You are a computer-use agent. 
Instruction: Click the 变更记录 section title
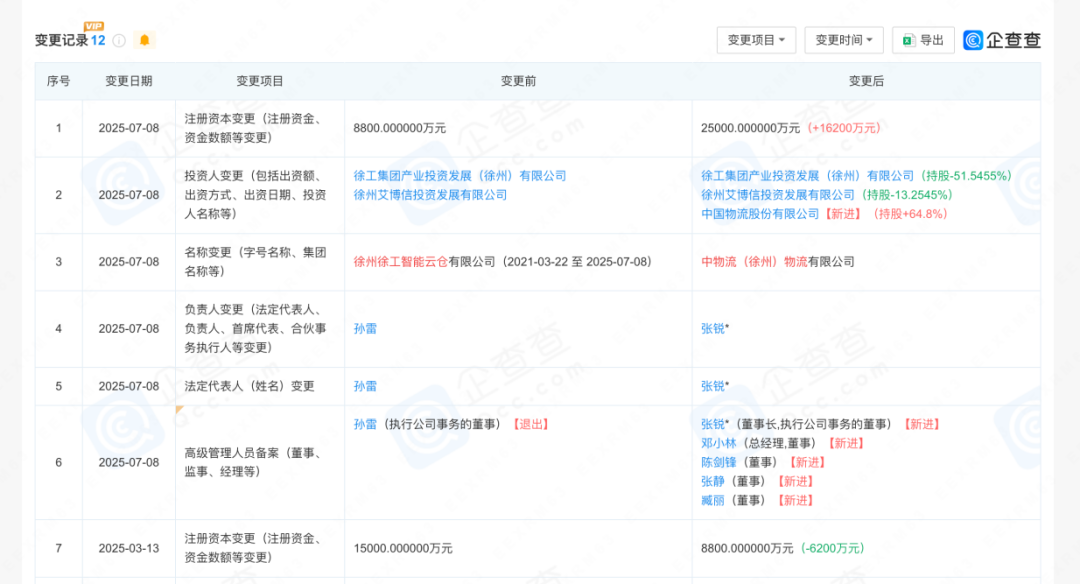click(x=61, y=41)
